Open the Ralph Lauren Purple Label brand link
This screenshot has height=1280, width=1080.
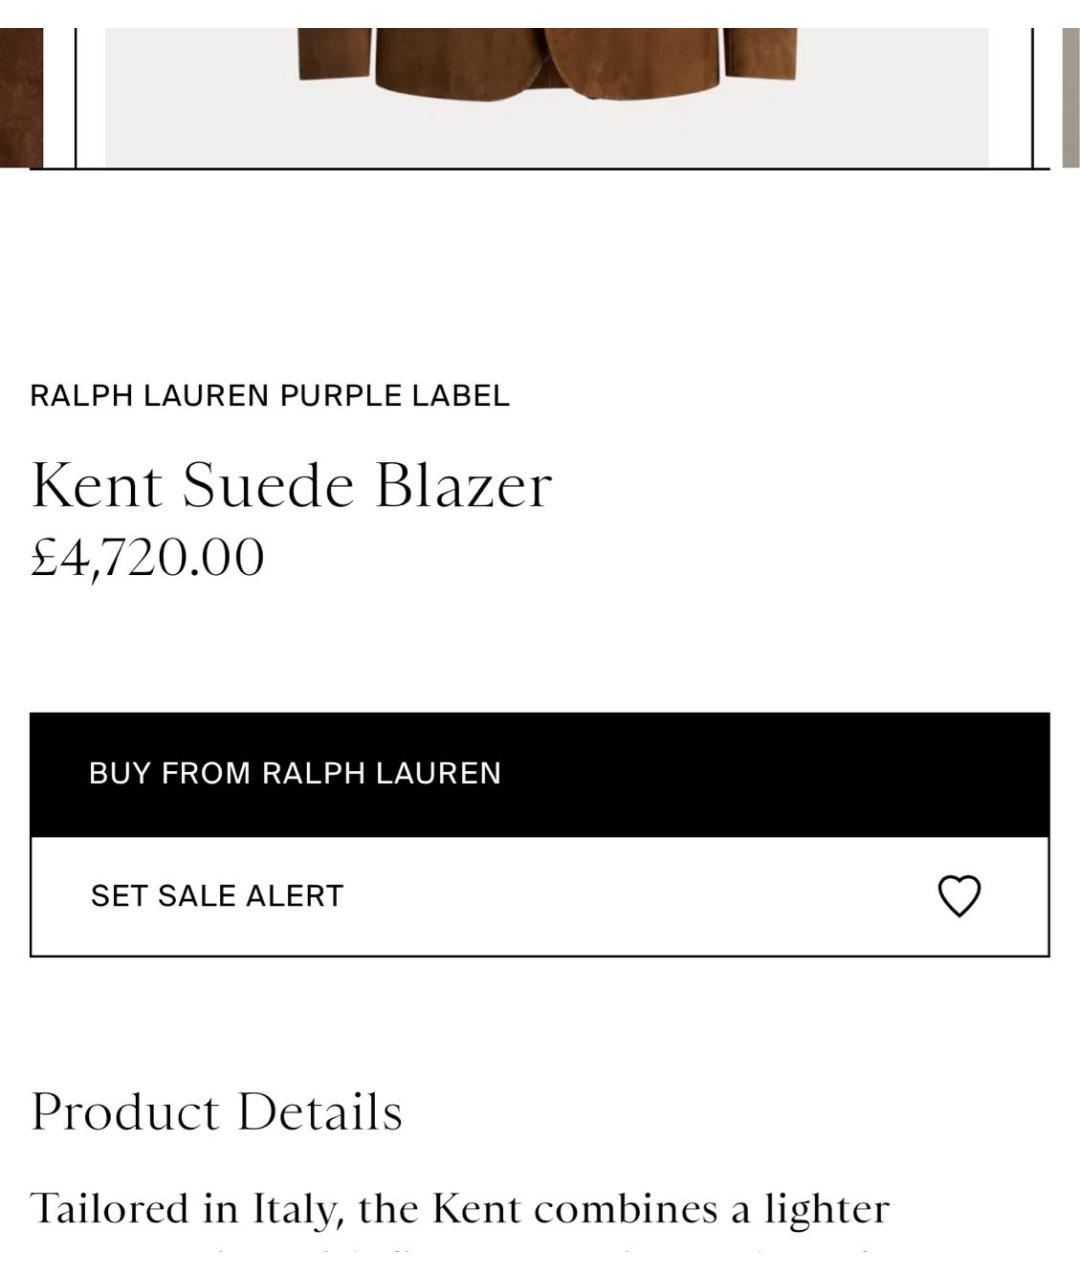coord(270,396)
